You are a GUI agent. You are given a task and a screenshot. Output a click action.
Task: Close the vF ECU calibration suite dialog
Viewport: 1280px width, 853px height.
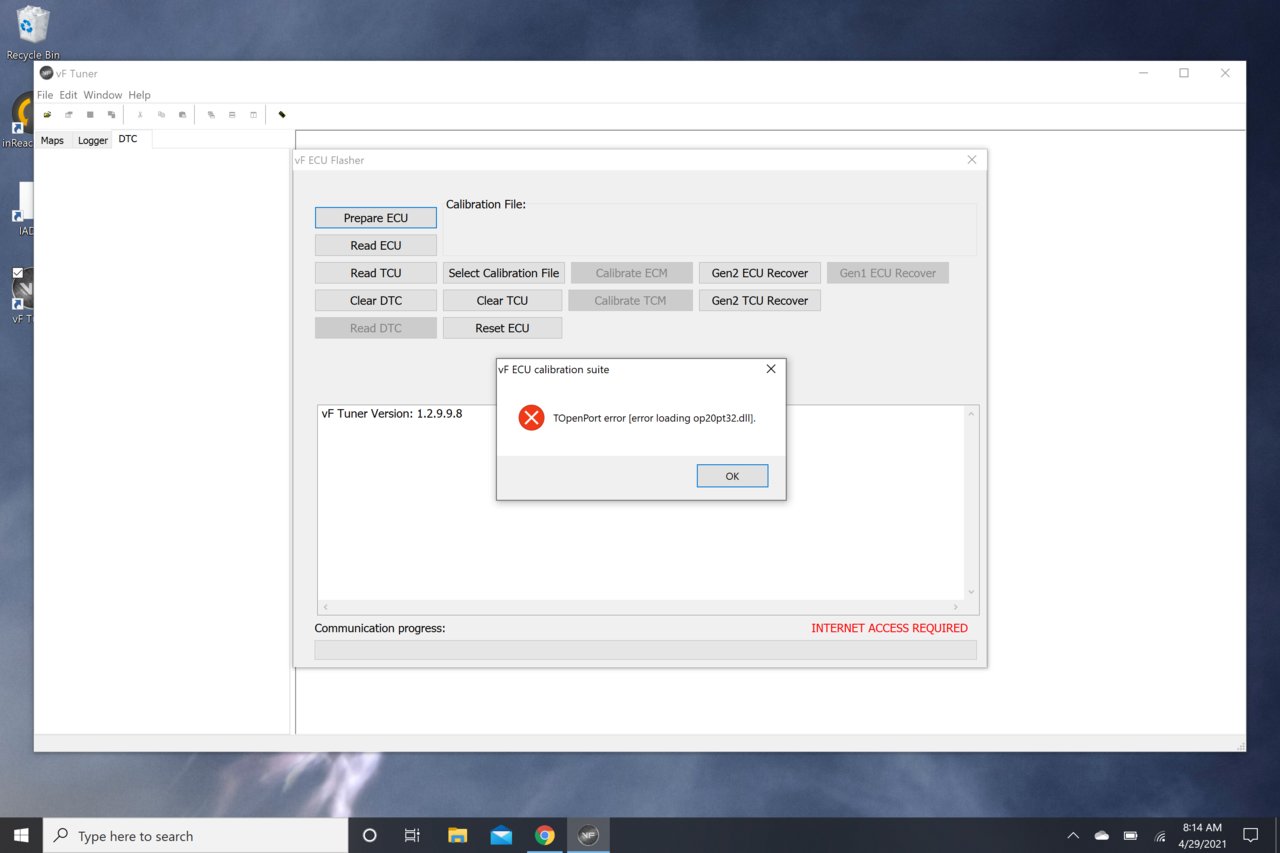[x=770, y=369]
